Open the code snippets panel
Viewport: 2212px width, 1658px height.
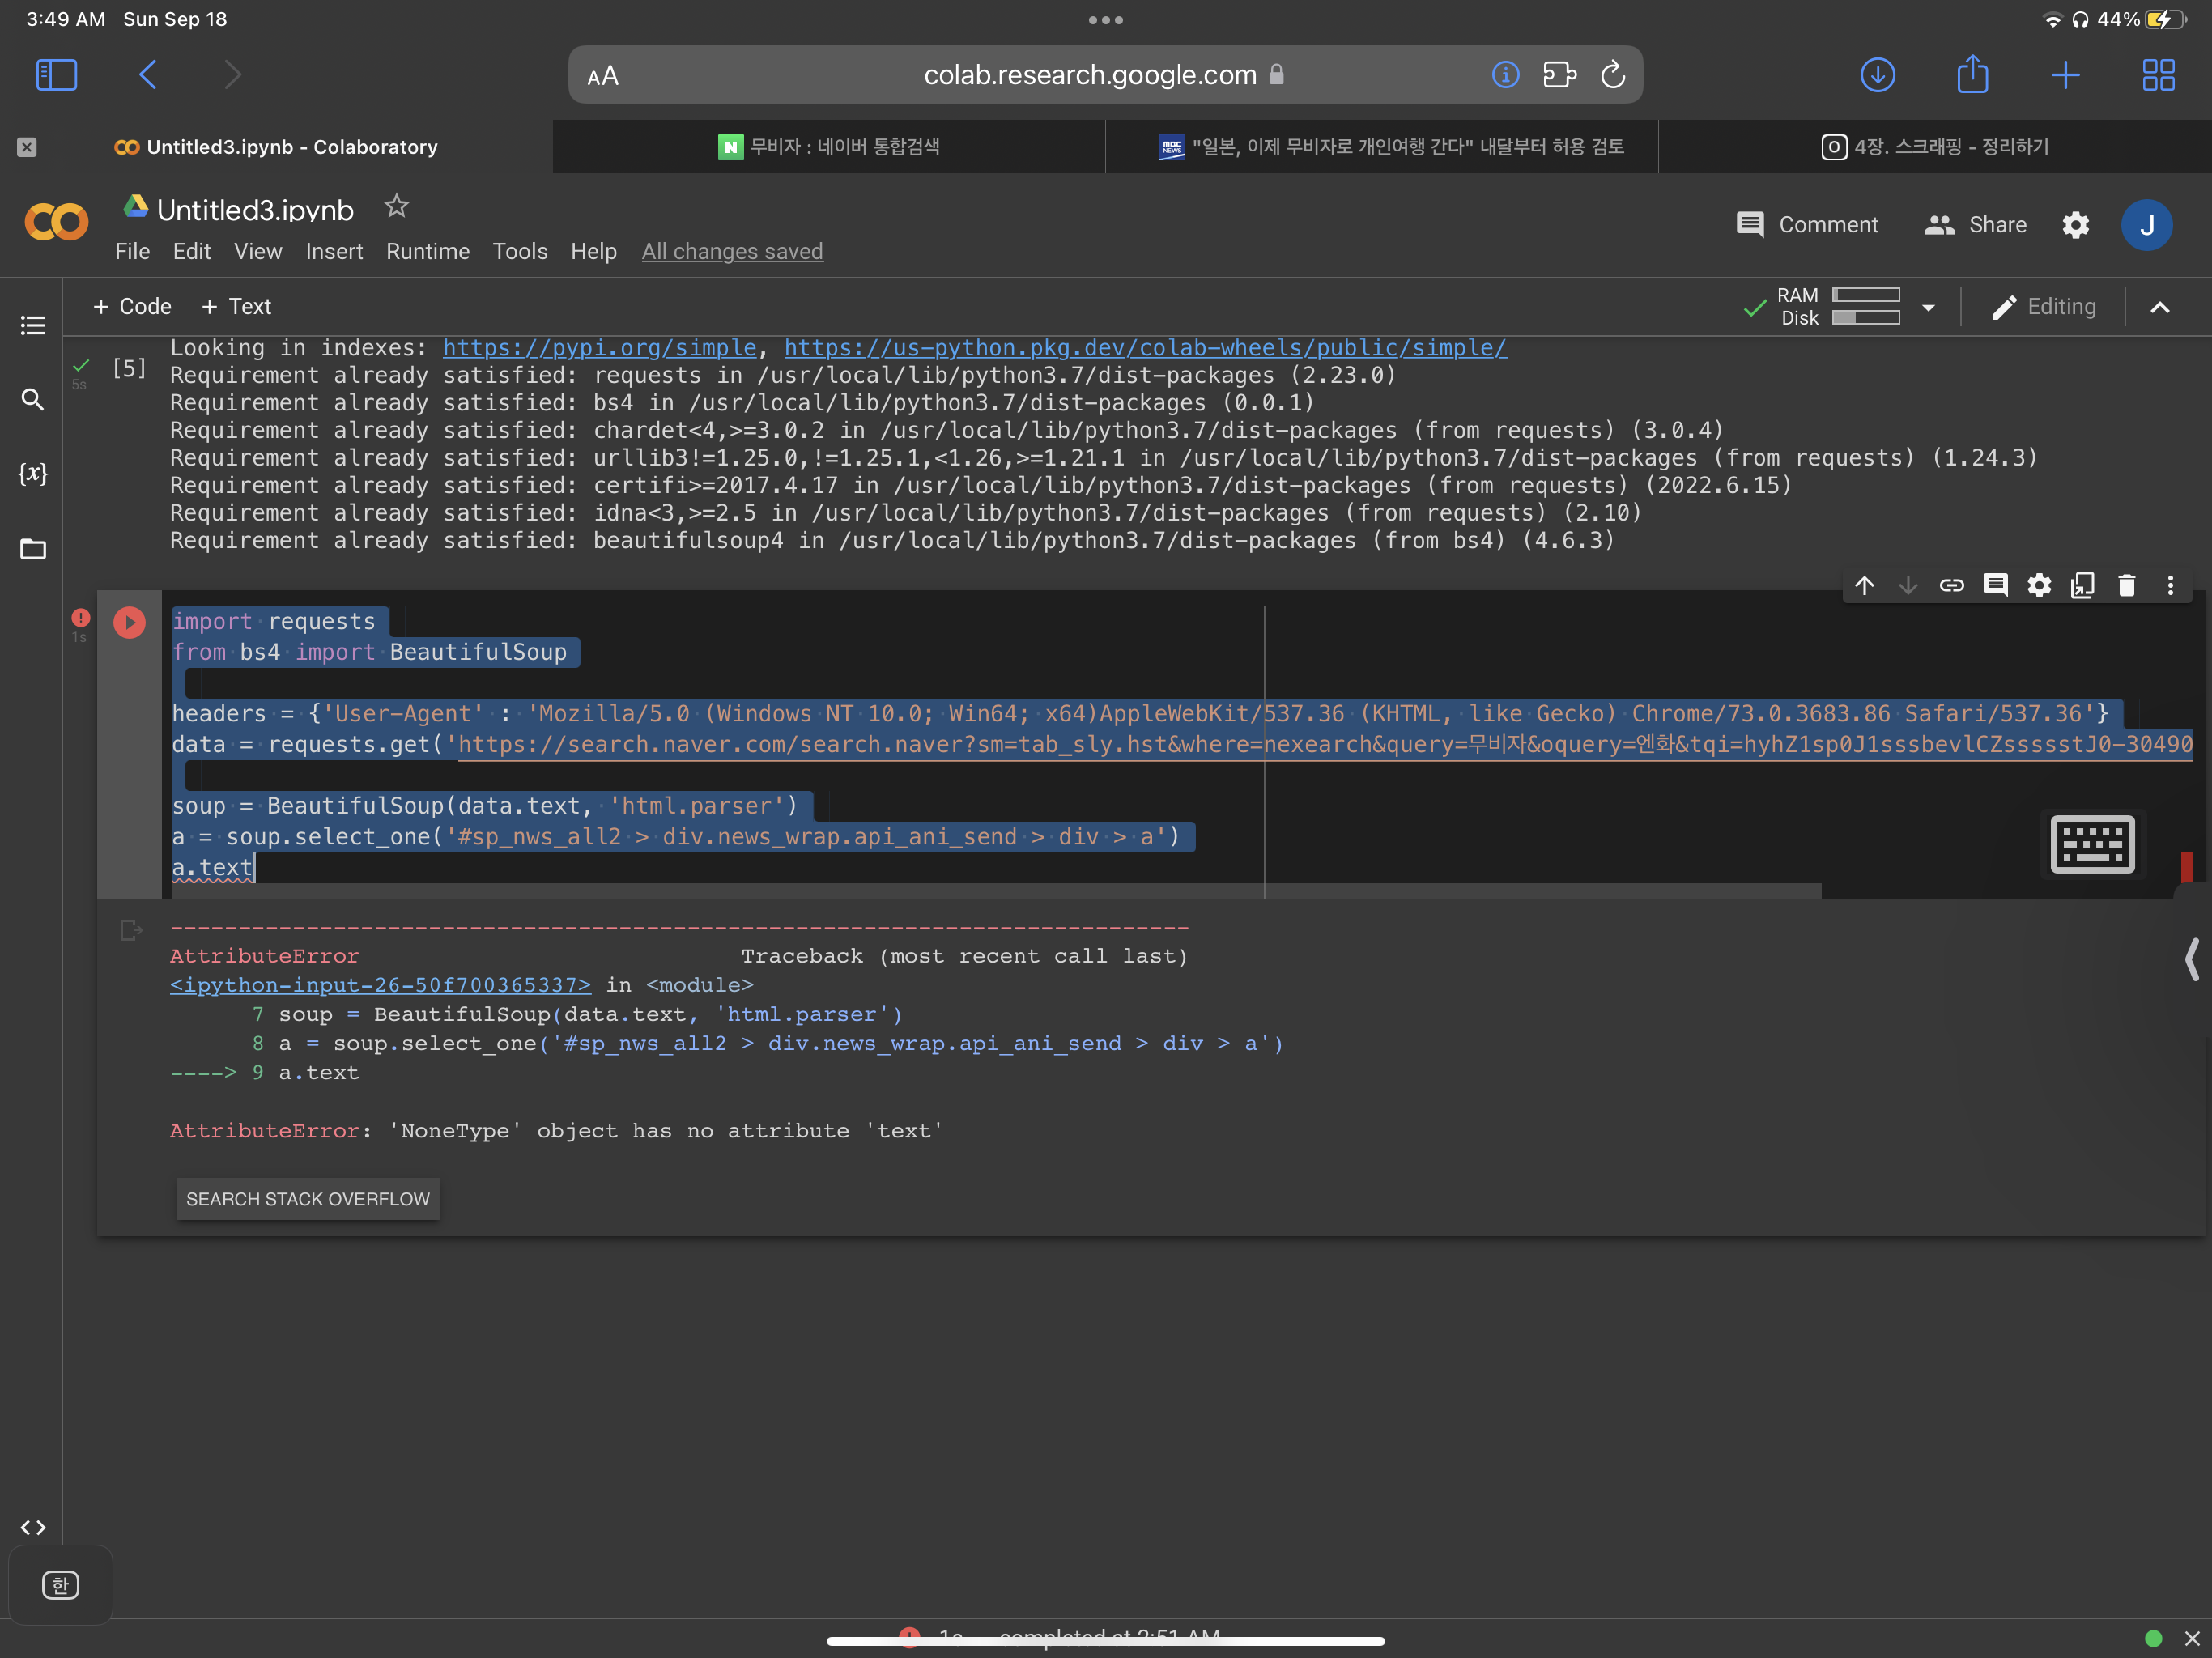click(33, 1527)
